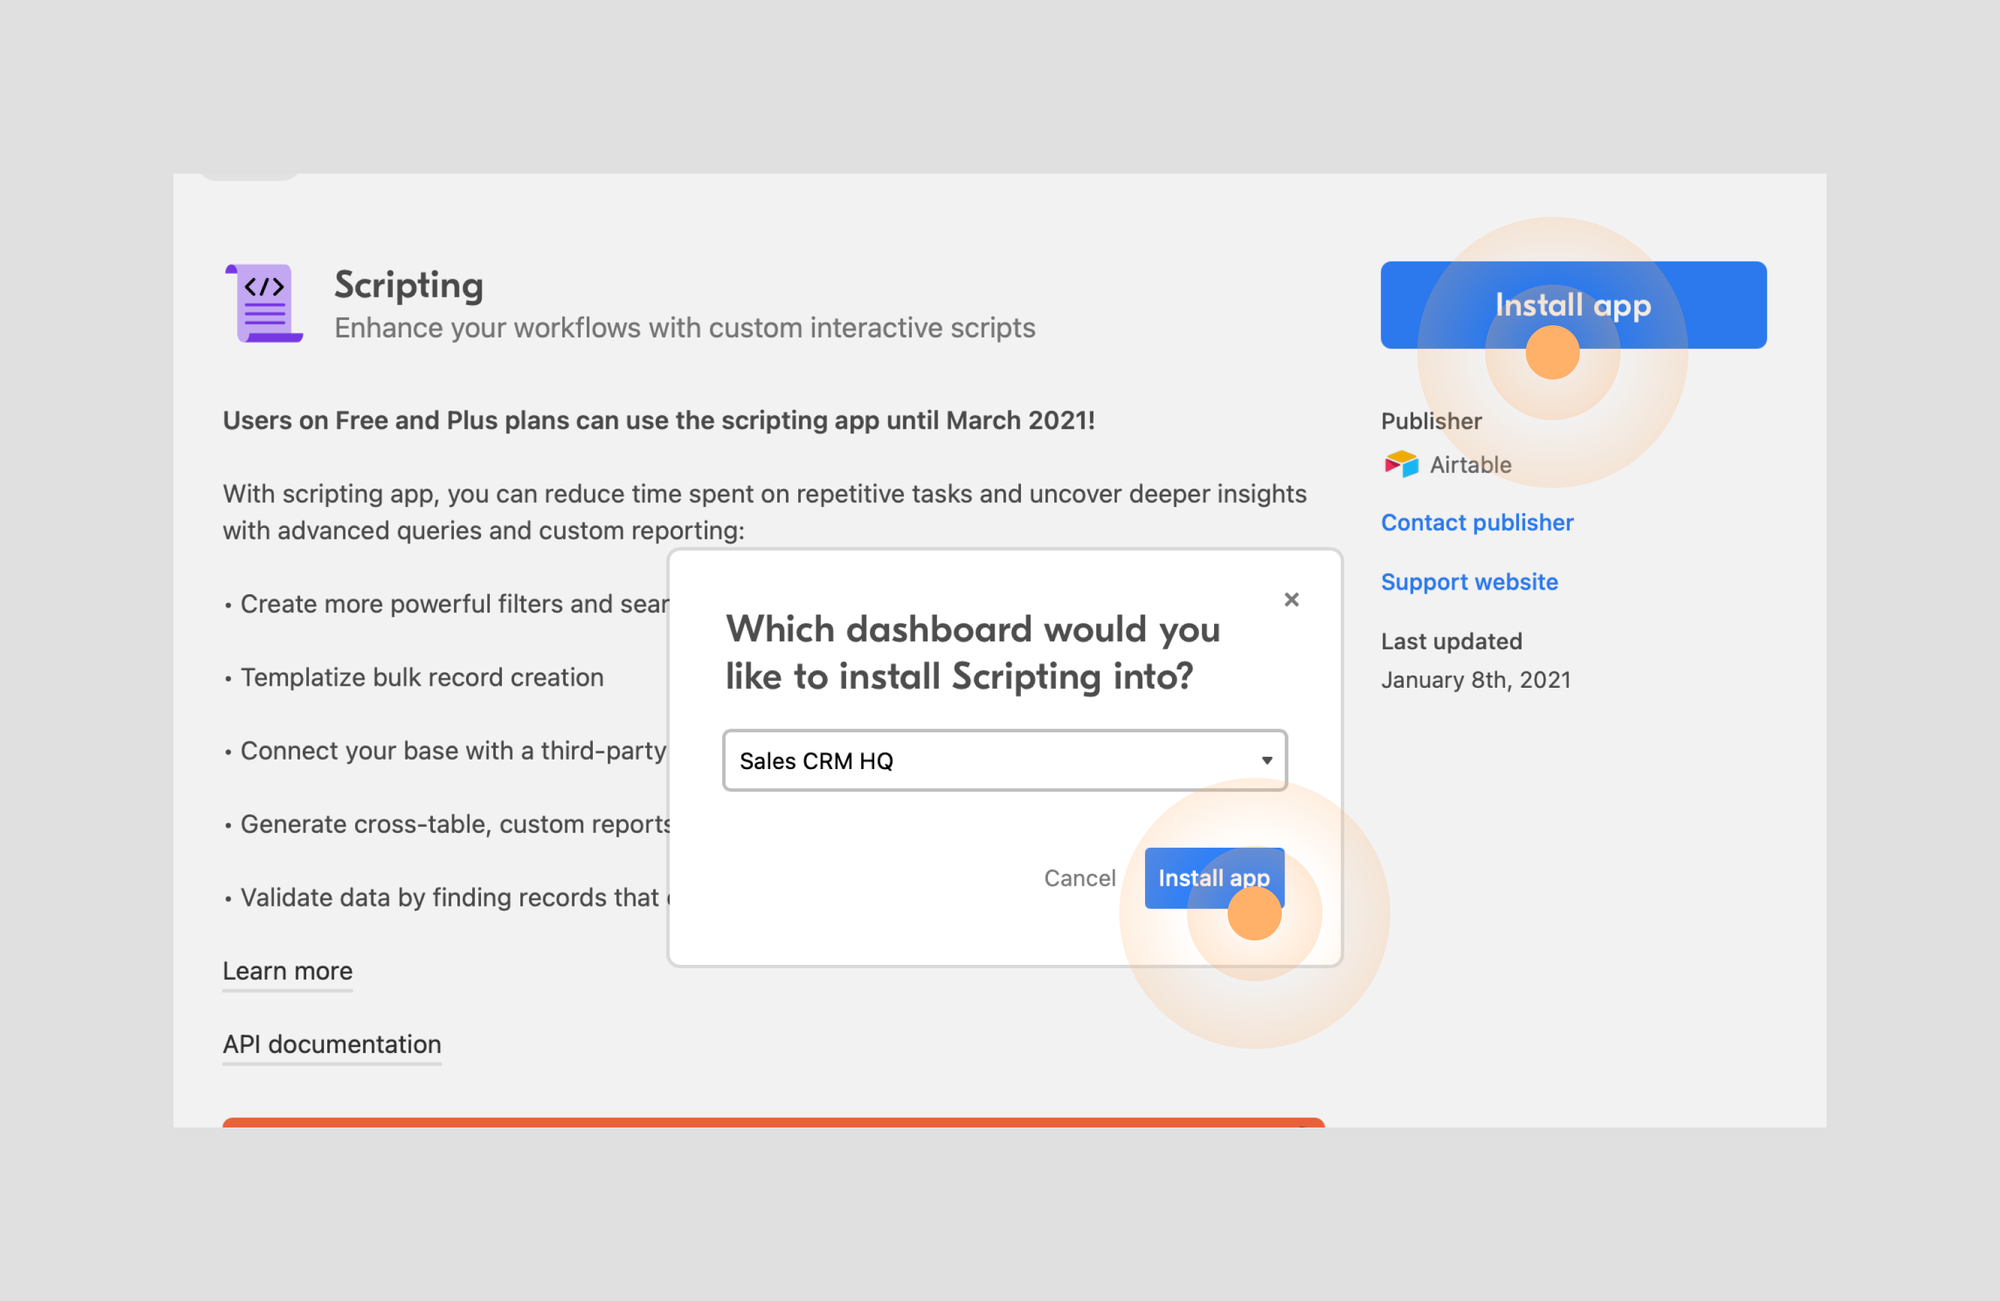Click the orange banner at page bottom
The height and width of the screenshot is (1301, 2000).
[x=772, y=1122]
